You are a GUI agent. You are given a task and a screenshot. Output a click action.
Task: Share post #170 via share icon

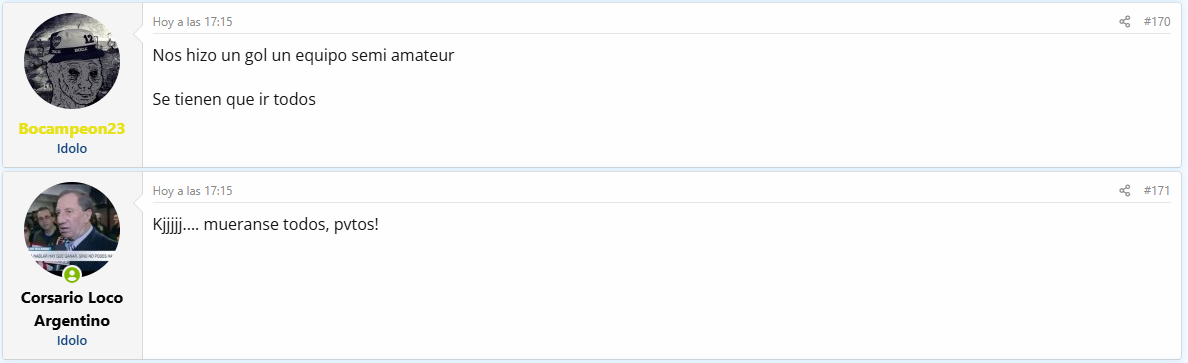pos(1124,22)
